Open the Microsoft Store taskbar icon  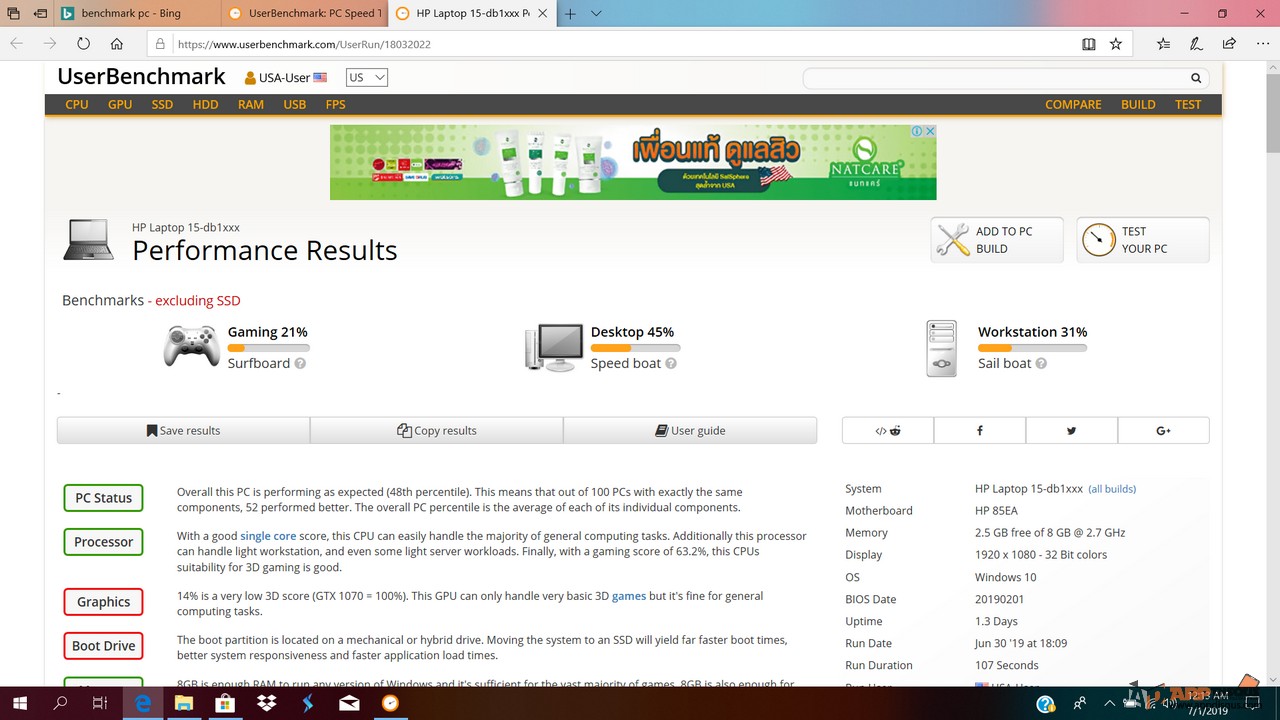point(225,703)
